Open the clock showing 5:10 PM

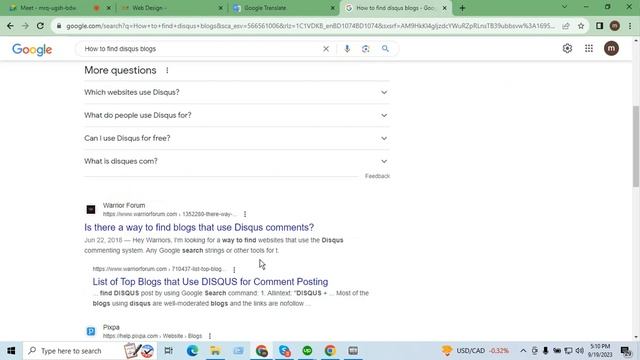pyautogui.click(x=600, y=351)
